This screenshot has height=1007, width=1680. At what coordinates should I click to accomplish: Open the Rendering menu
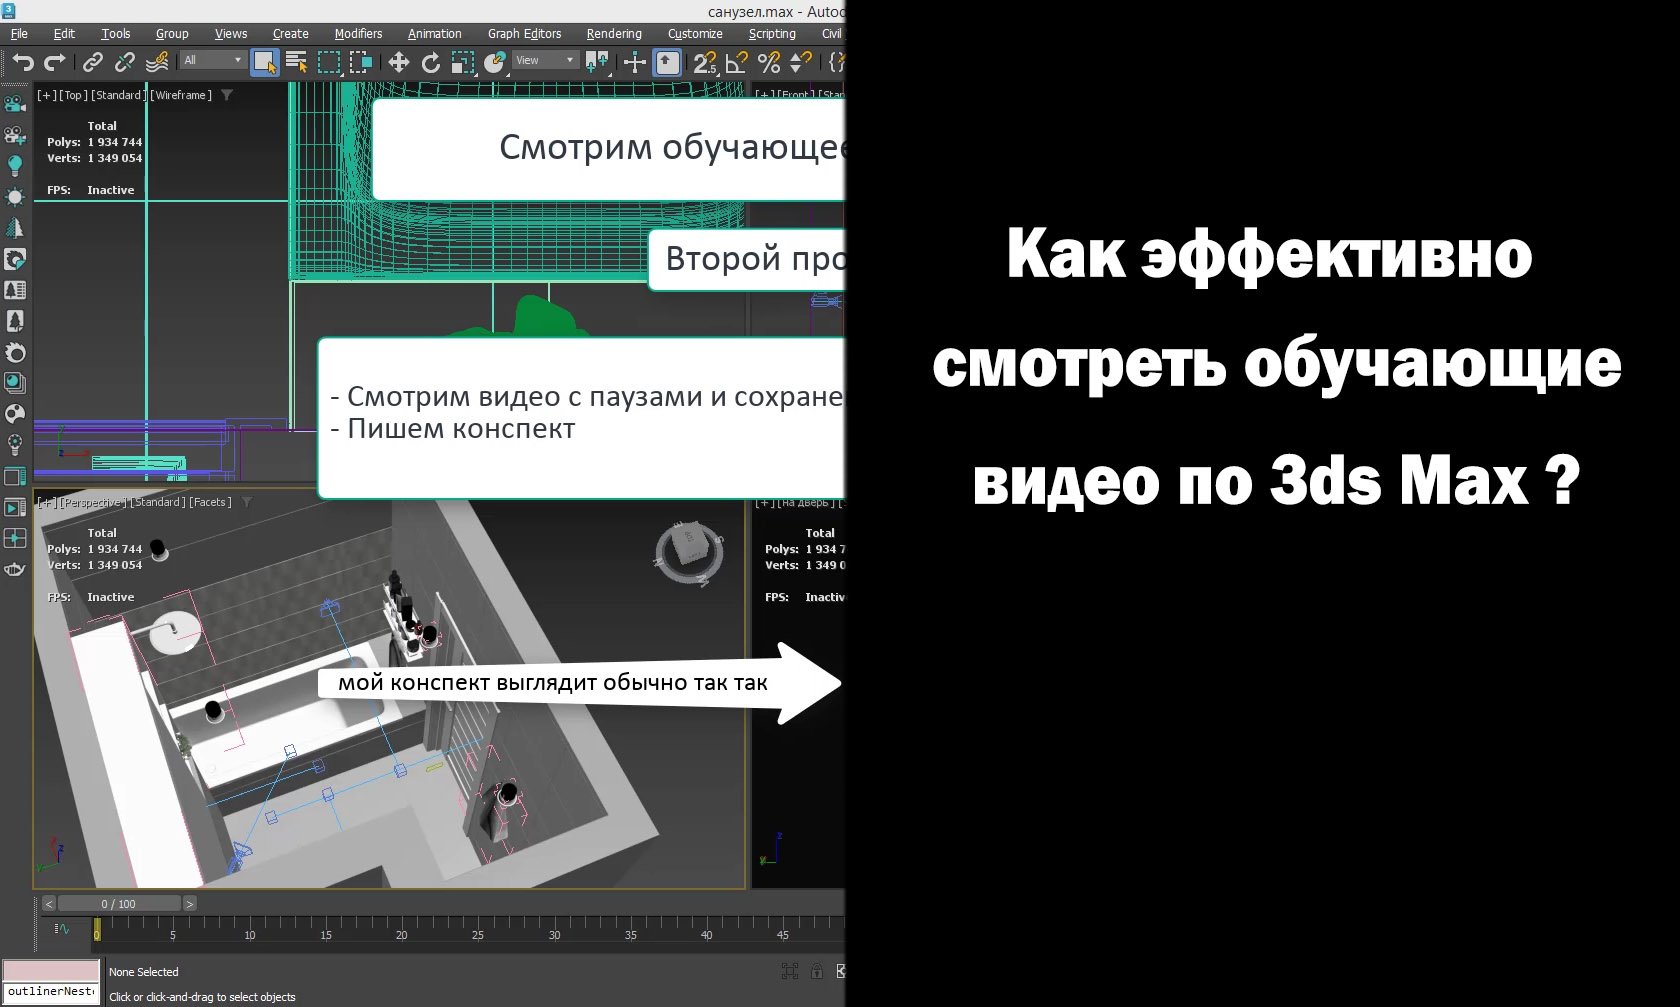click(x=614, y=34)
